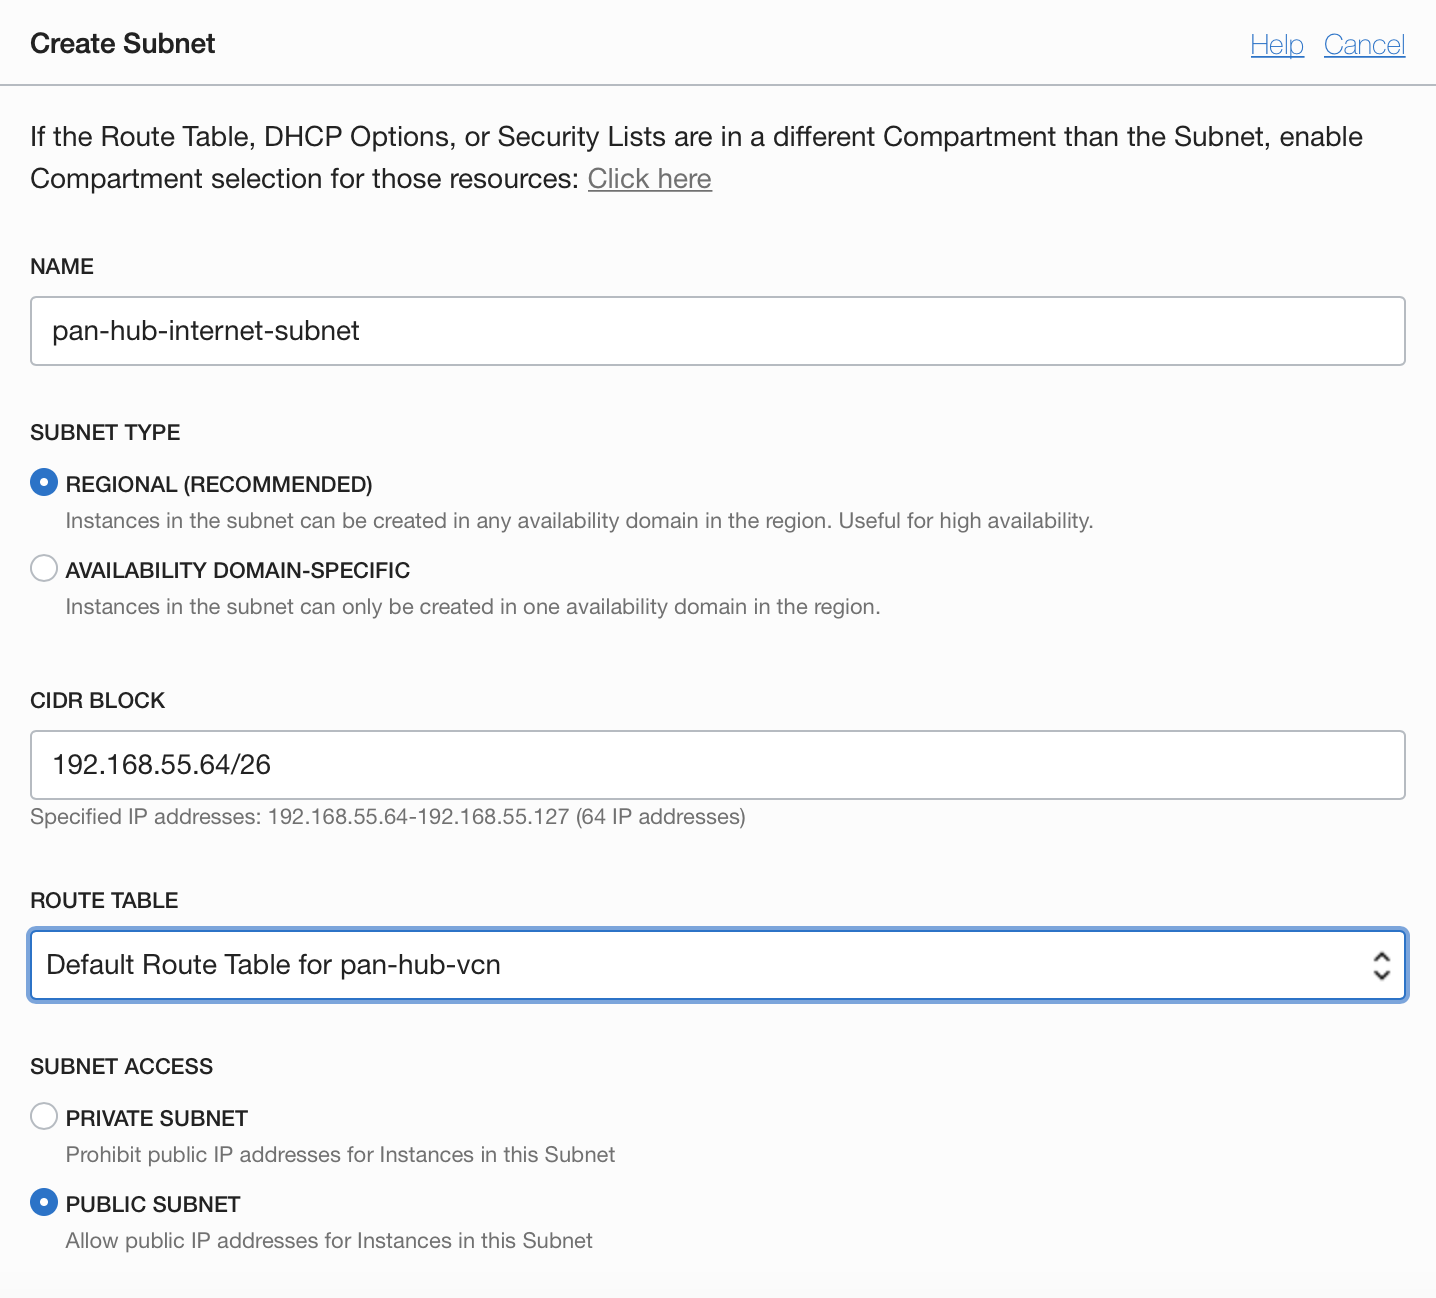
Task: Open the Help link
Action: 1276,44
